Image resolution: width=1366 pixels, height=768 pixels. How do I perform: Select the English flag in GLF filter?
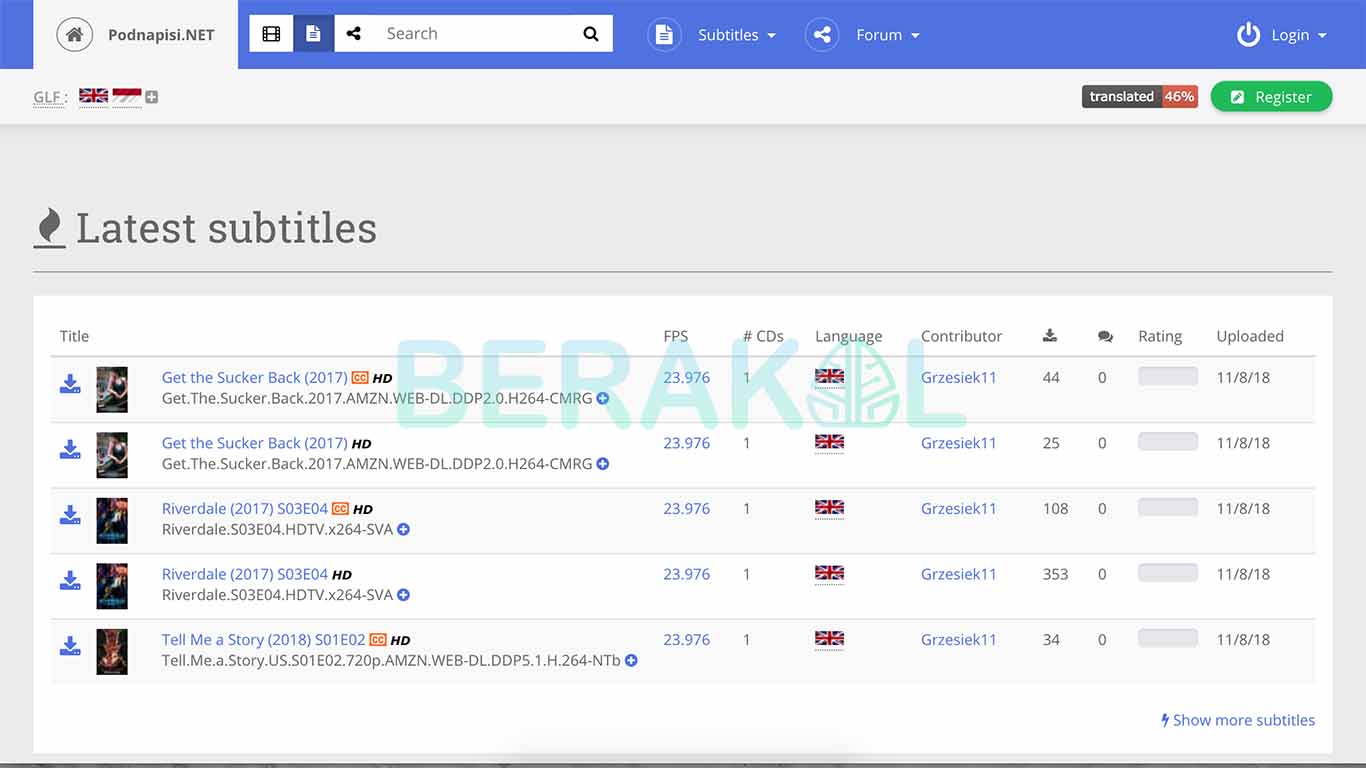[x=93, y=96]
